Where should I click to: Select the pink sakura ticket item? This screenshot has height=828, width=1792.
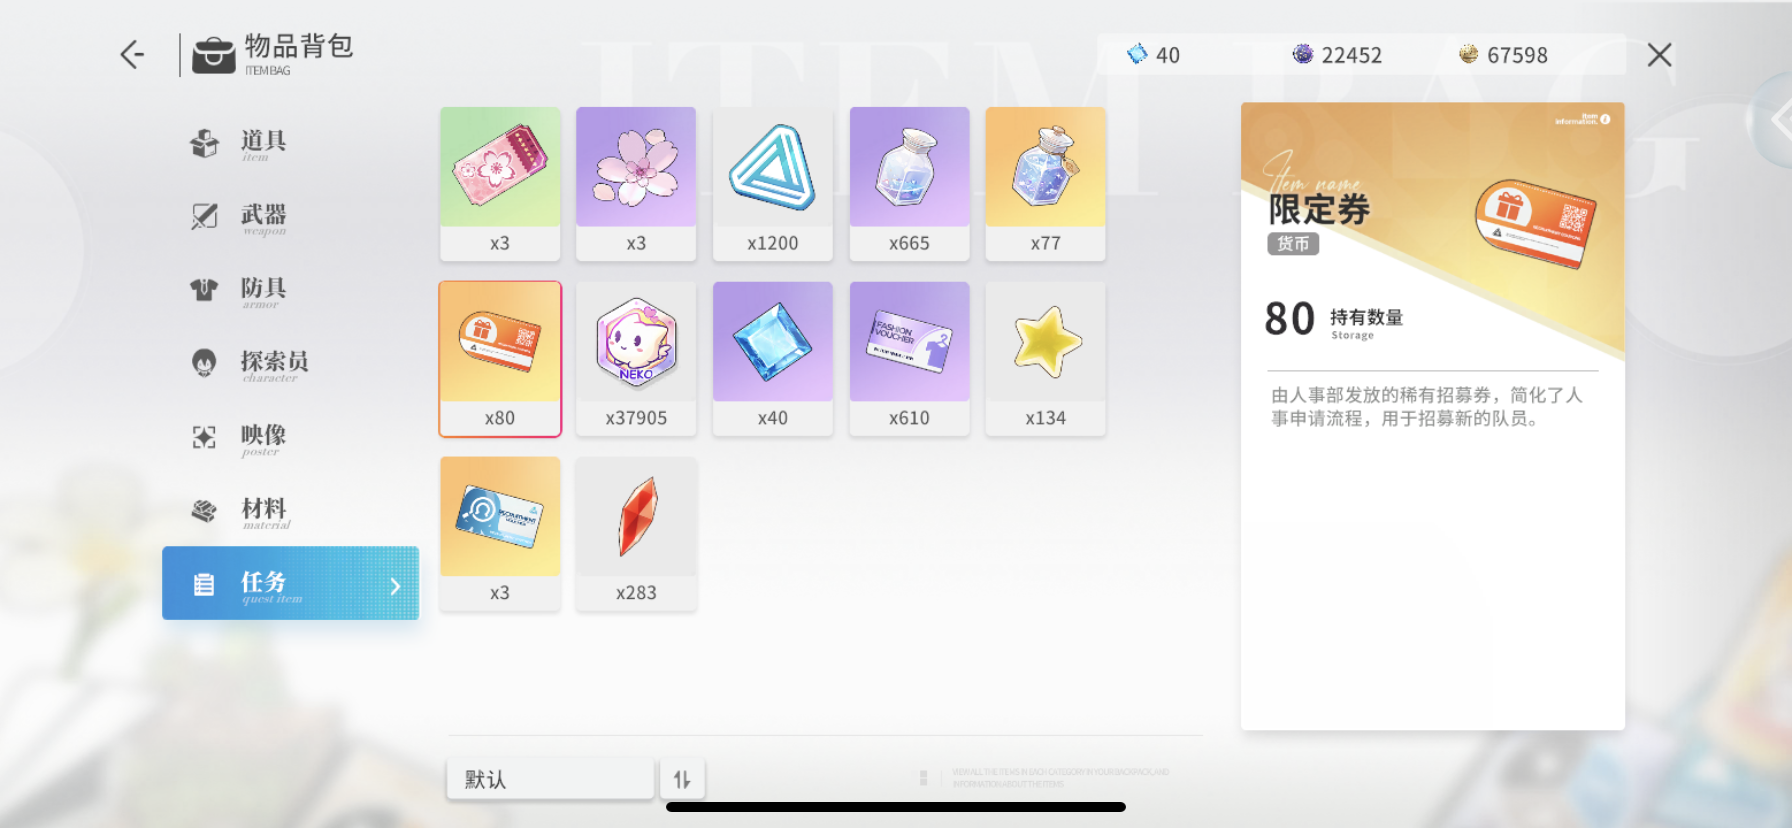pos(500,184)
